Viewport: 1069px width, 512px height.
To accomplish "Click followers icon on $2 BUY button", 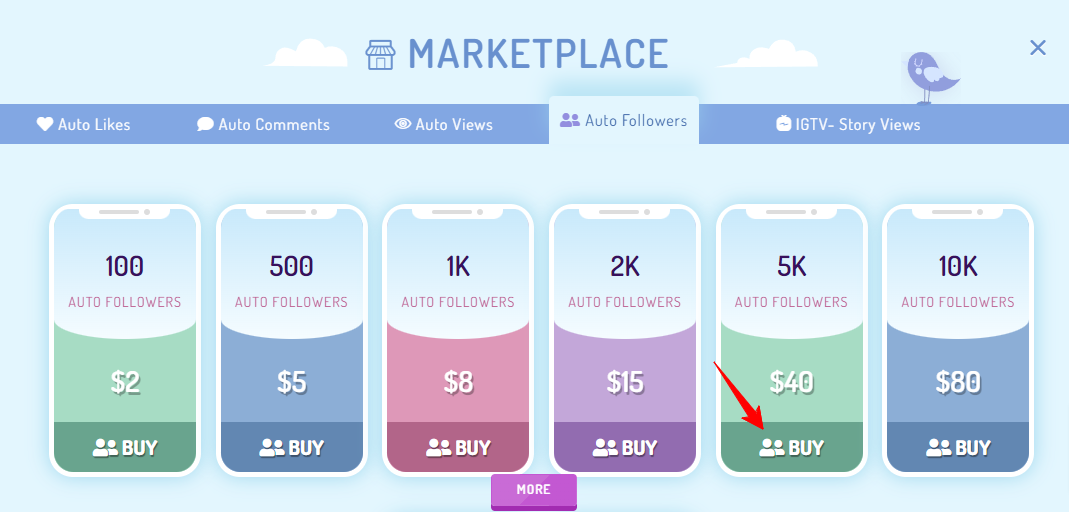I will pos(105,448).
